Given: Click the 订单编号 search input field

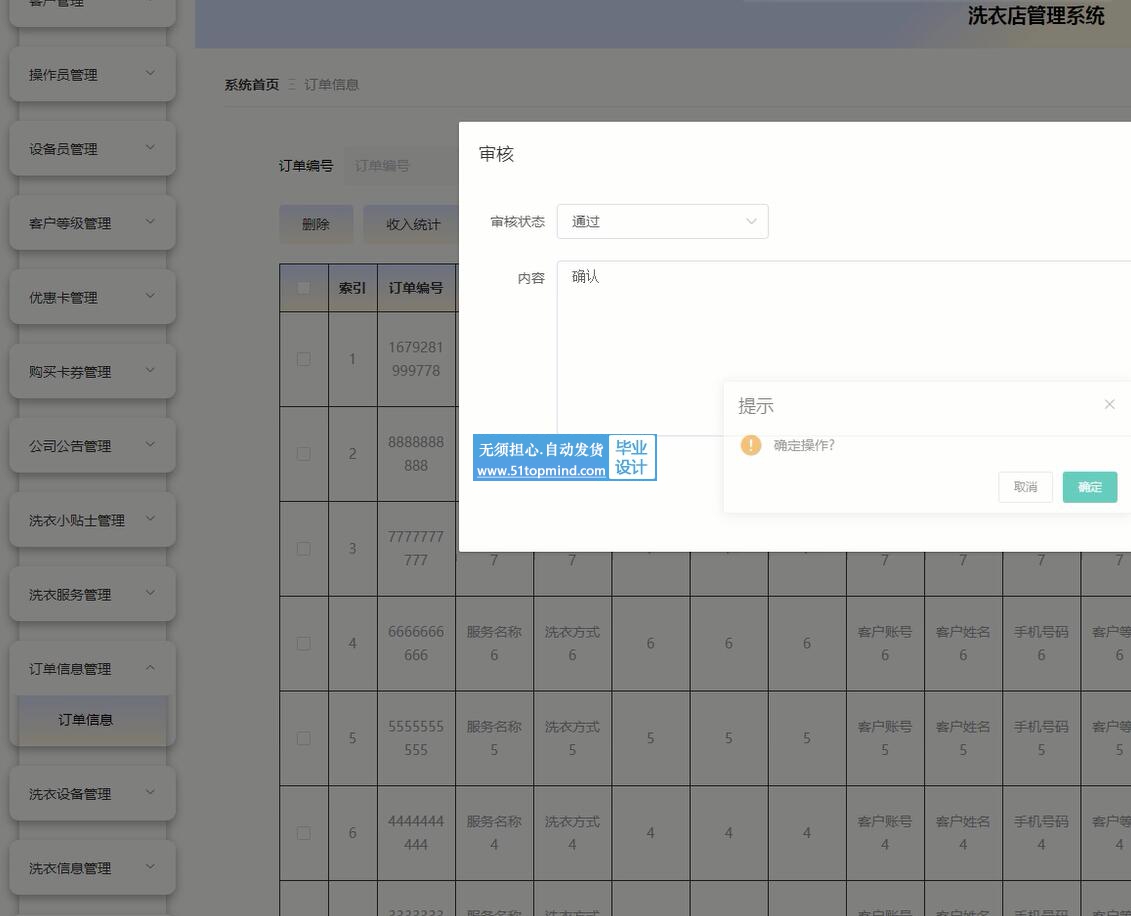Looking at the screenshot, I should [401, 166].
